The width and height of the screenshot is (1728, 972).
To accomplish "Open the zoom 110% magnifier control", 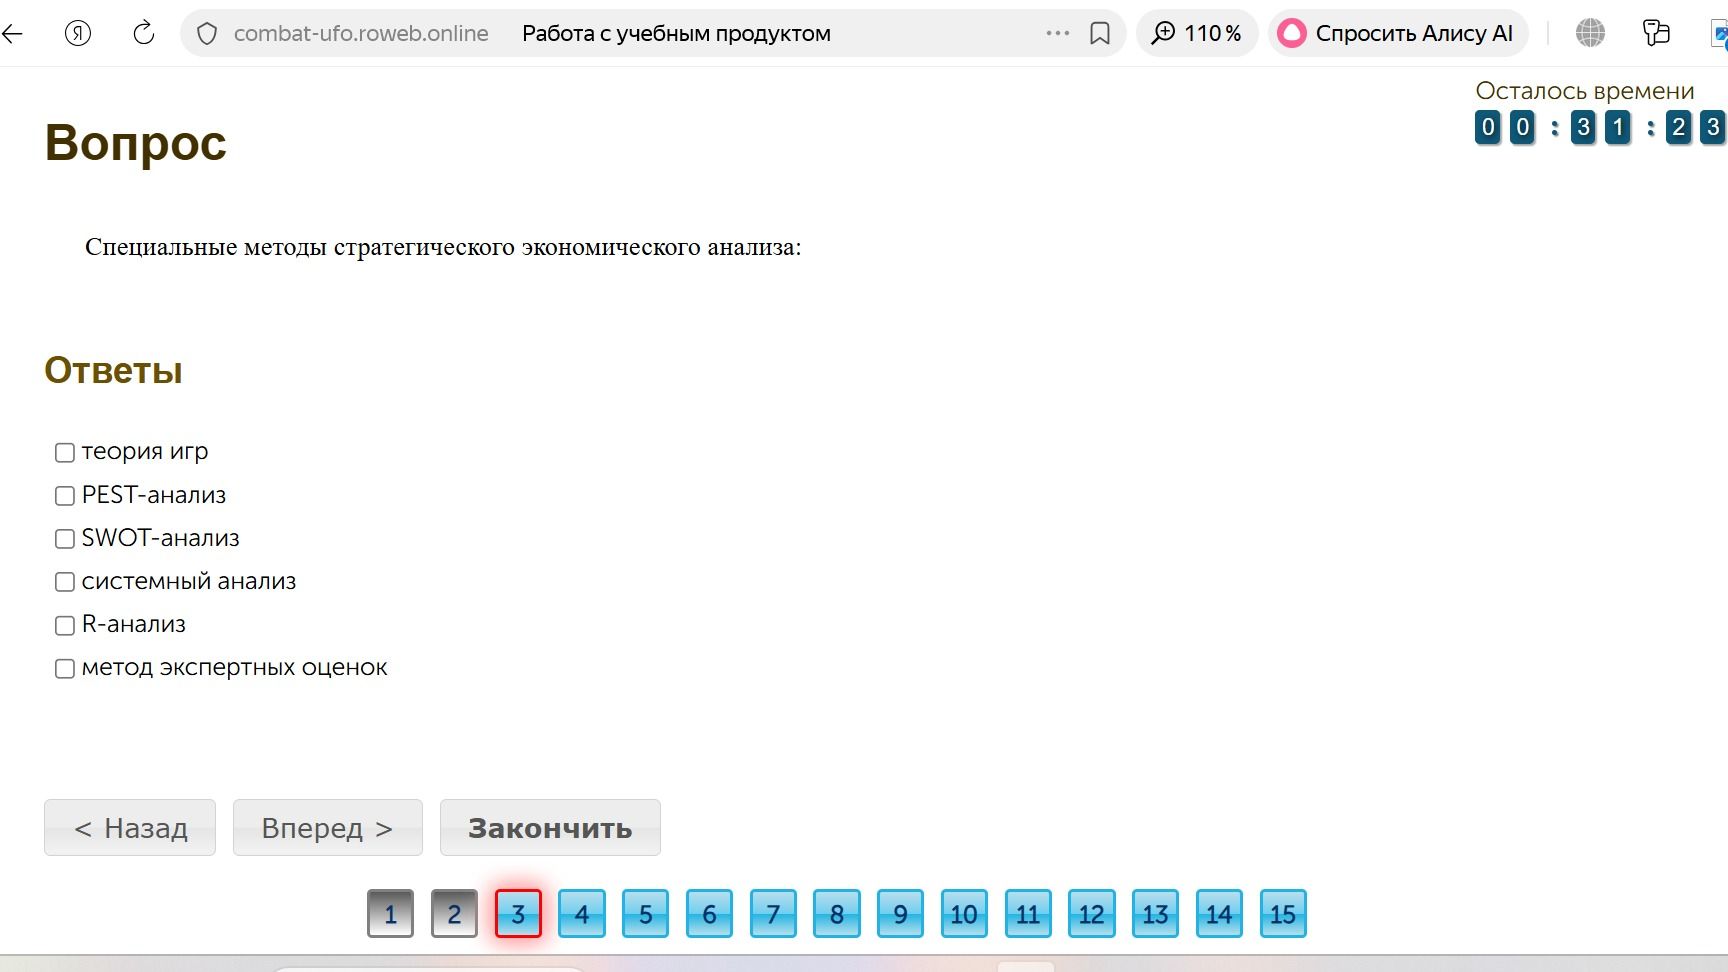I will point(1197,33).
